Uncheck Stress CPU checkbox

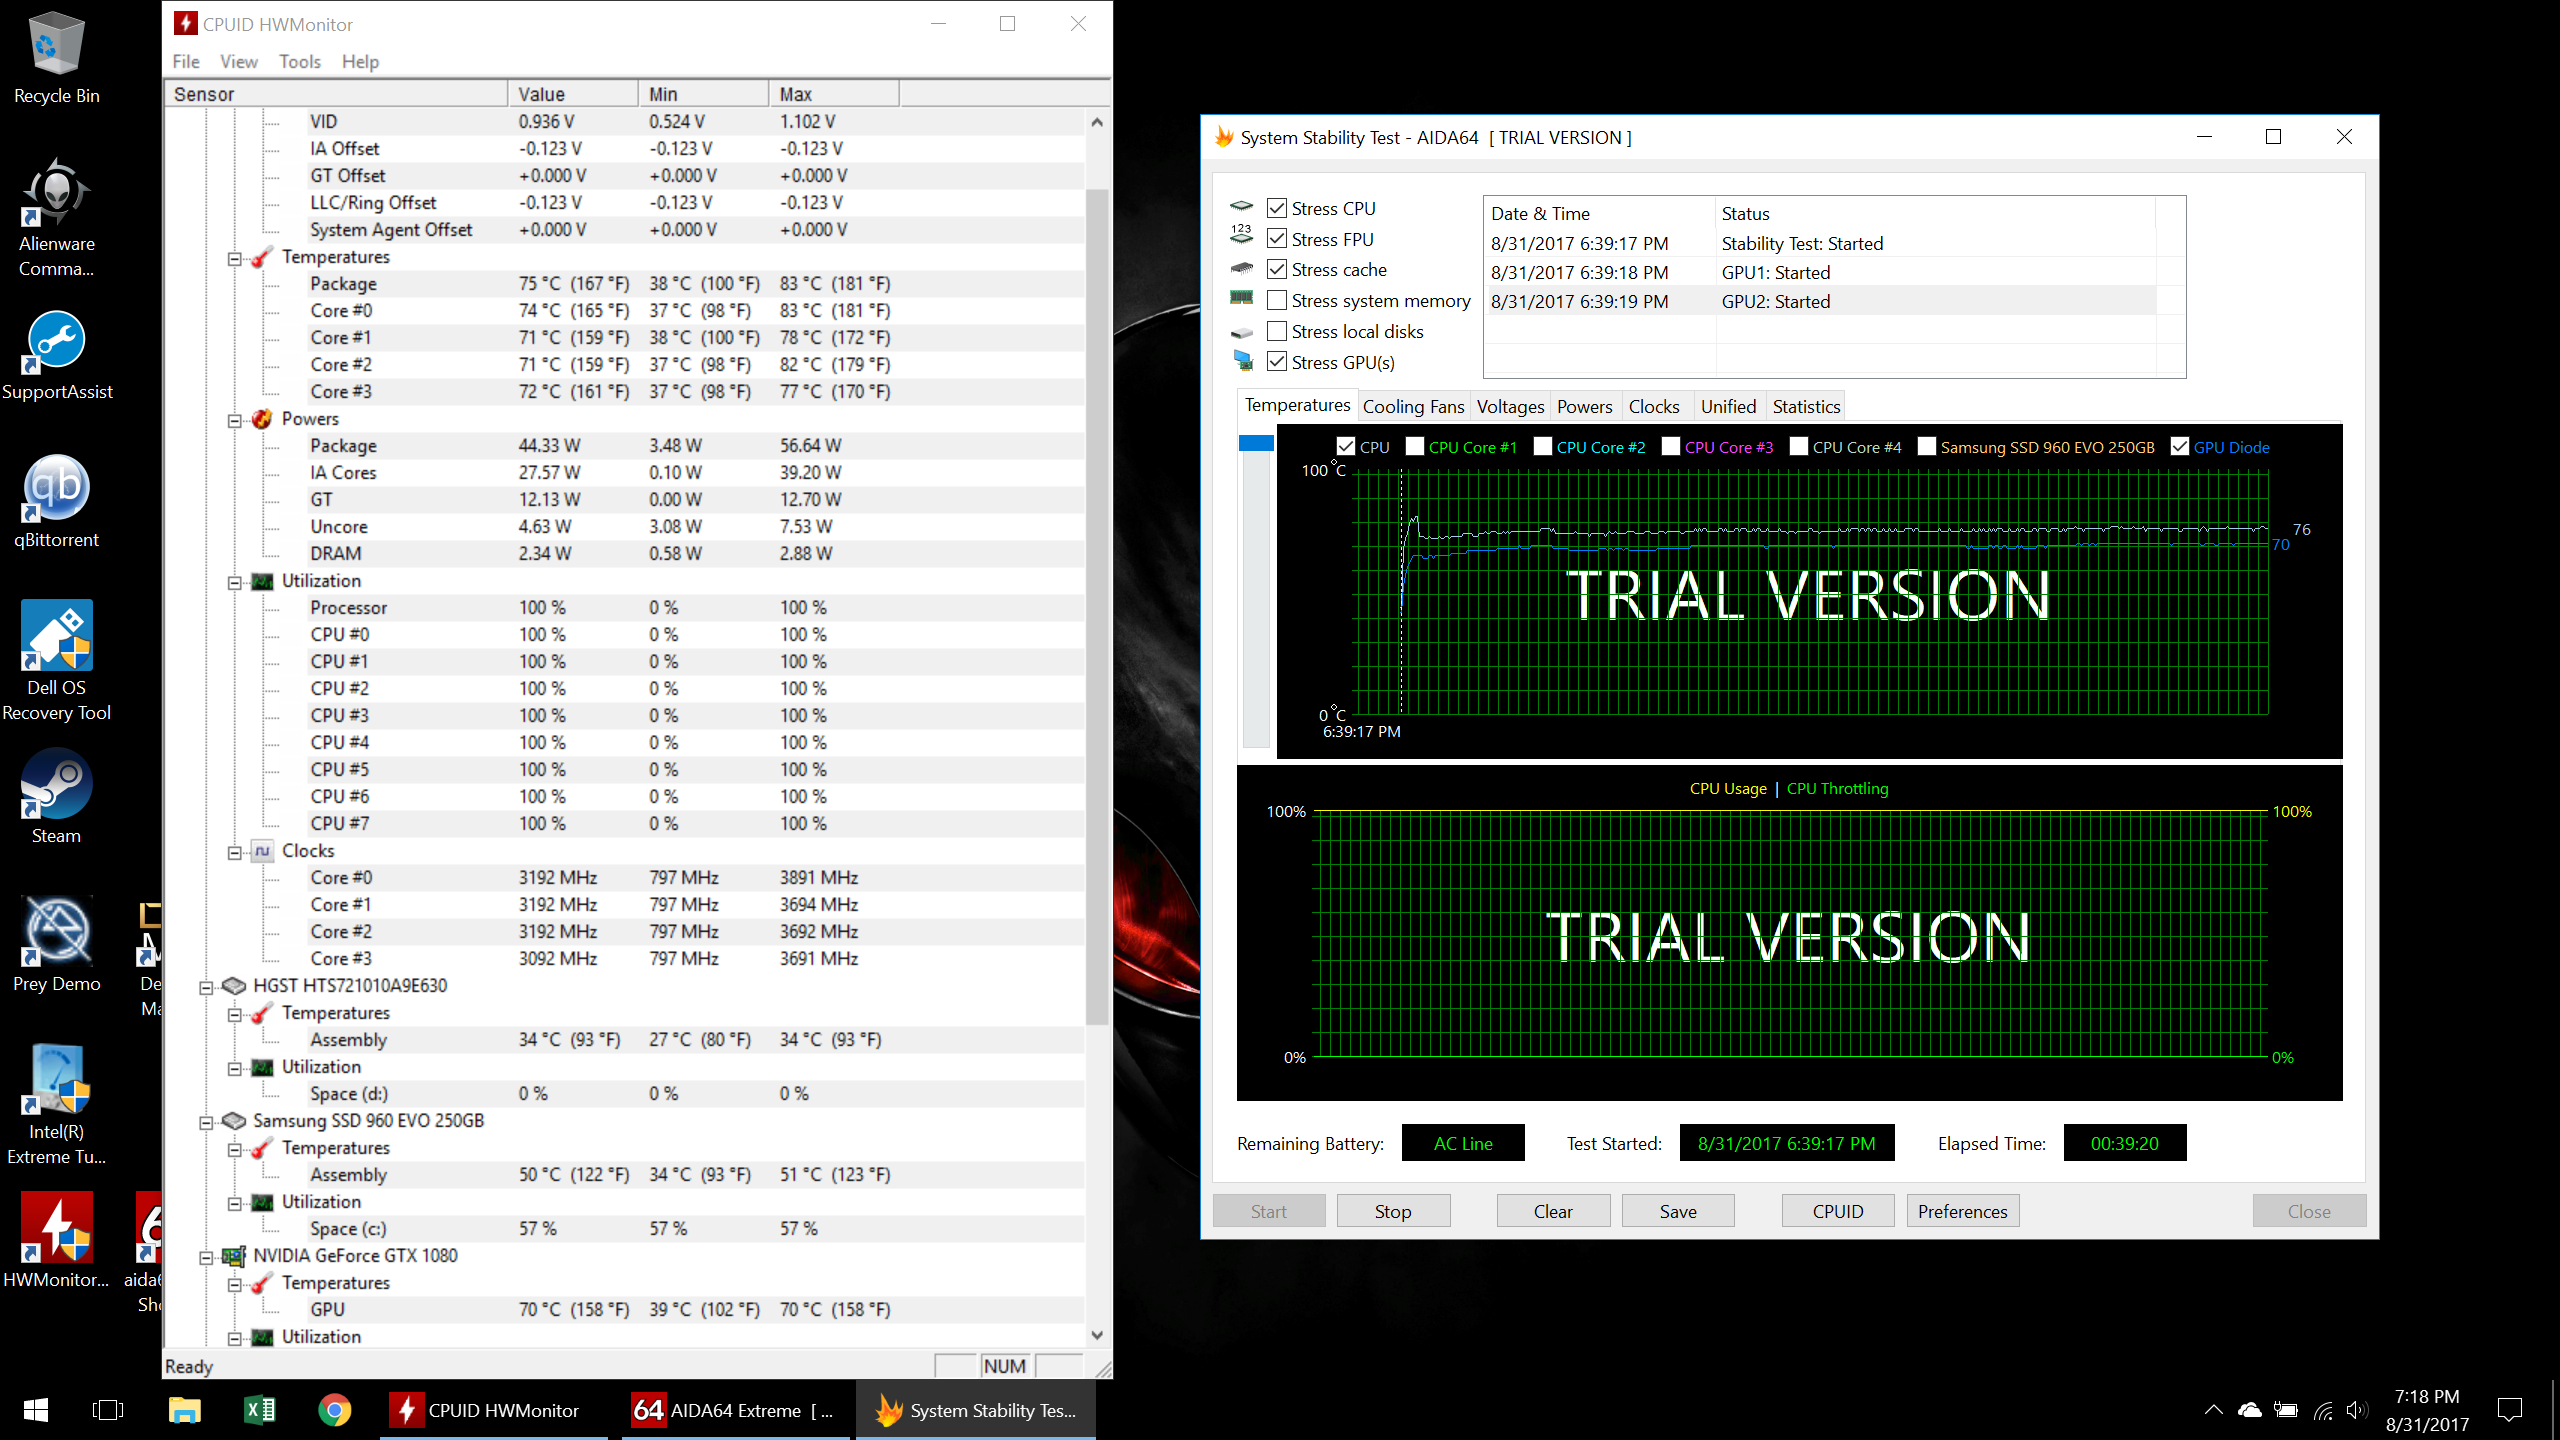pos(1277,208)
